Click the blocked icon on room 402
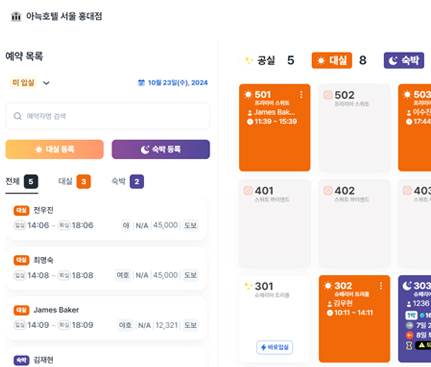This screenshot has height=367, width=431. 328,191
